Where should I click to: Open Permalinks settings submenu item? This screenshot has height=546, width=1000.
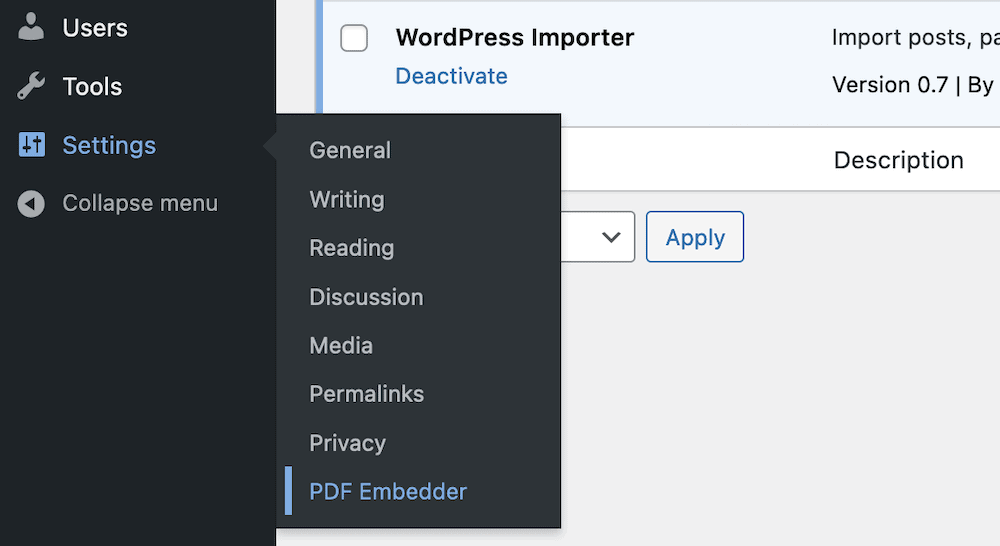point(366,394)
